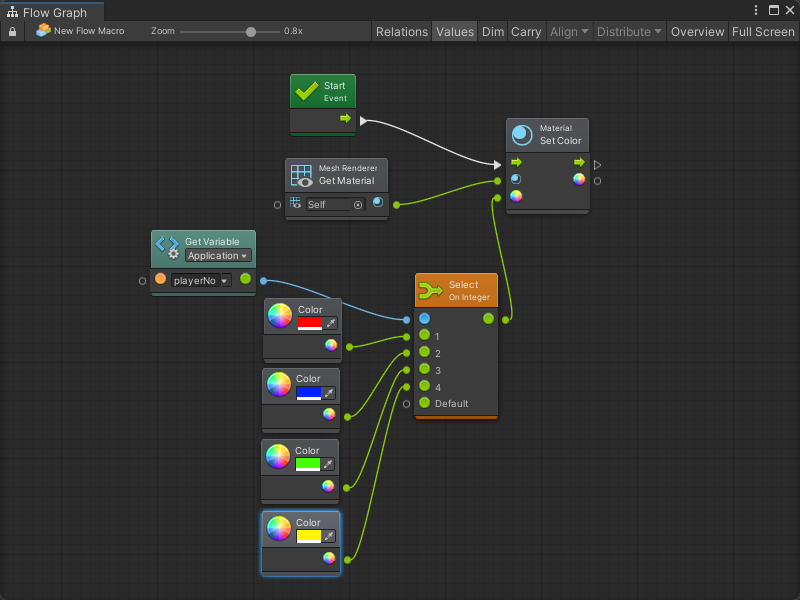Open the window options kebab menu
This screenshot has height=600, width=800.
click(x=757, y=10)
